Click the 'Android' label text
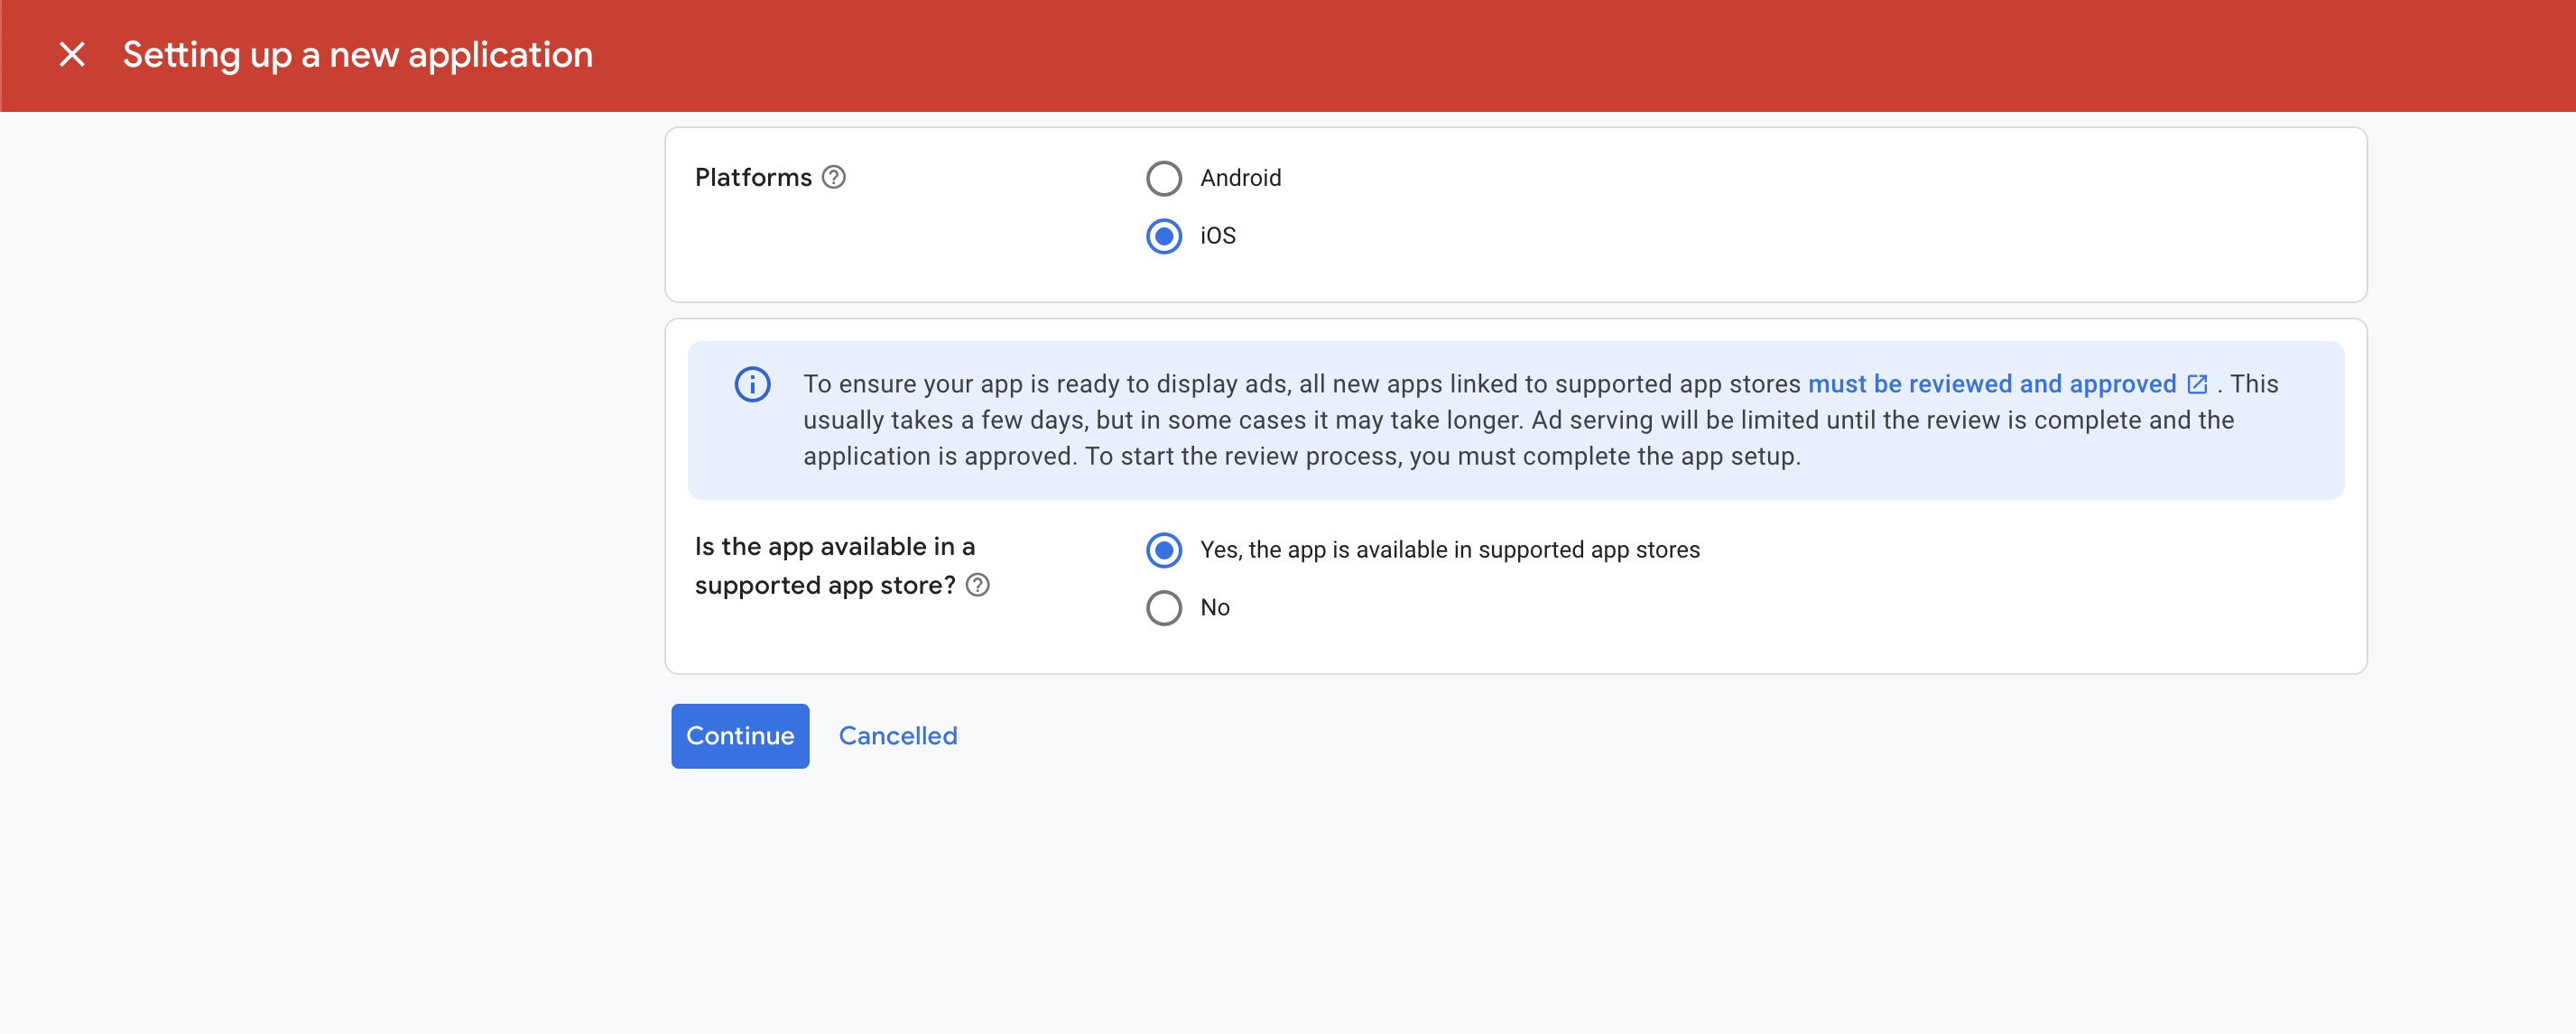This screenshot has width=2576, height=1034. click(1240, 178)
